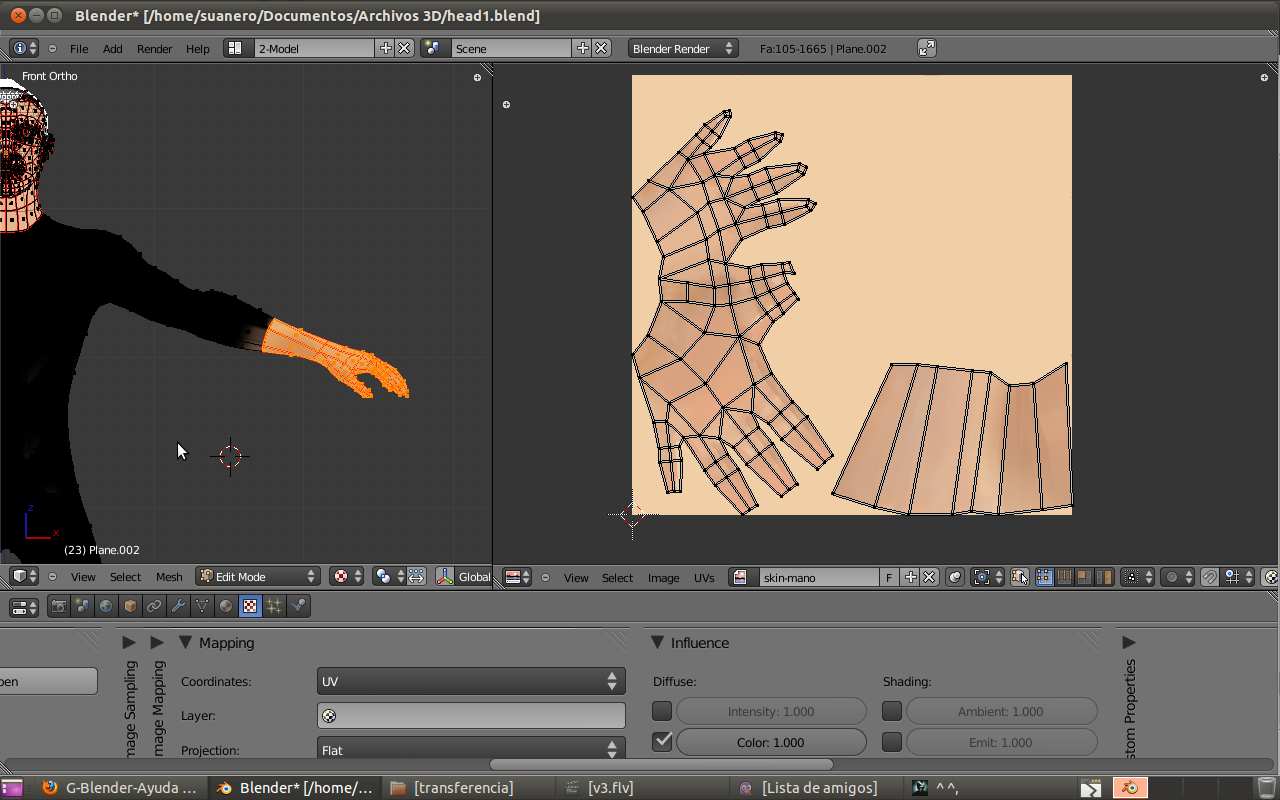Click the Particles properties icon

coord(274,606)
